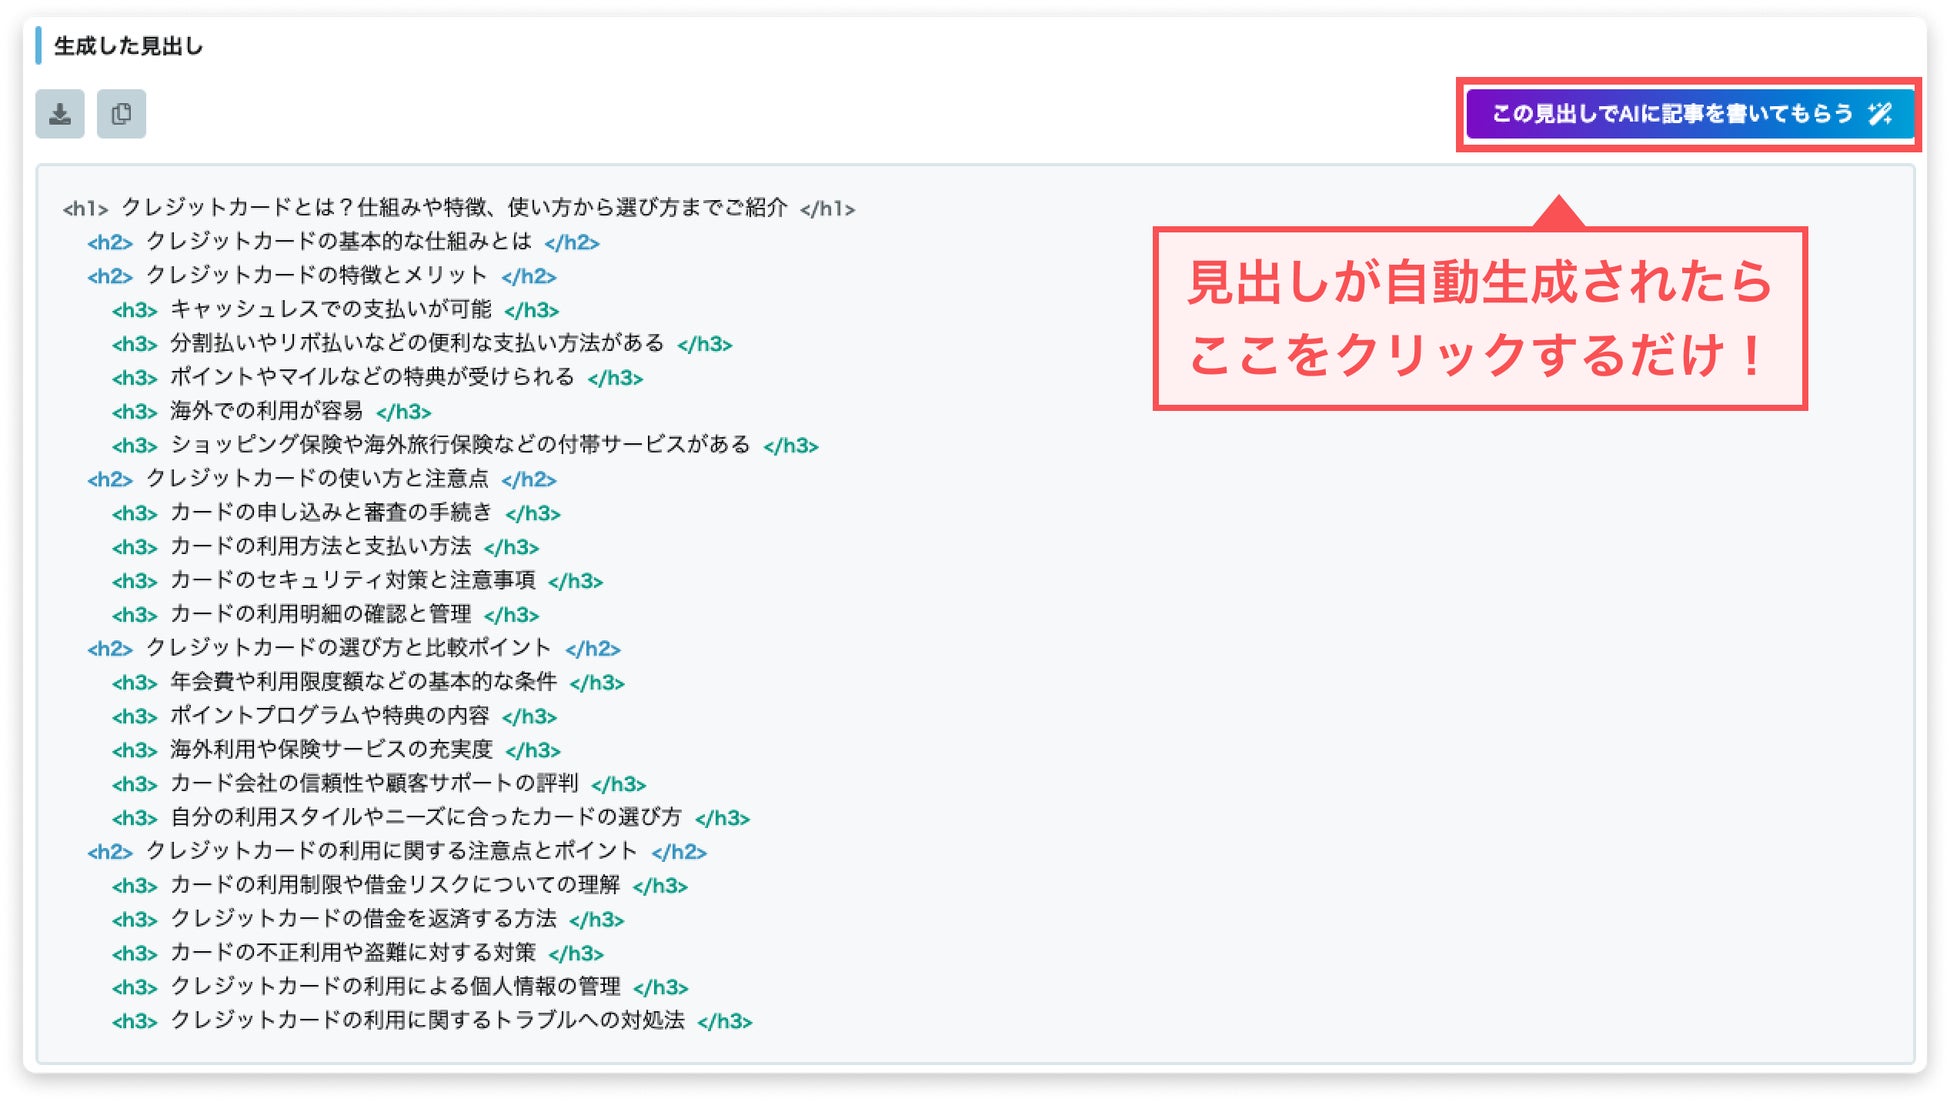Click the h1 heading line about クレジットカードとは
This screenshot has width=1950, height=1102.
coord(455,208)
